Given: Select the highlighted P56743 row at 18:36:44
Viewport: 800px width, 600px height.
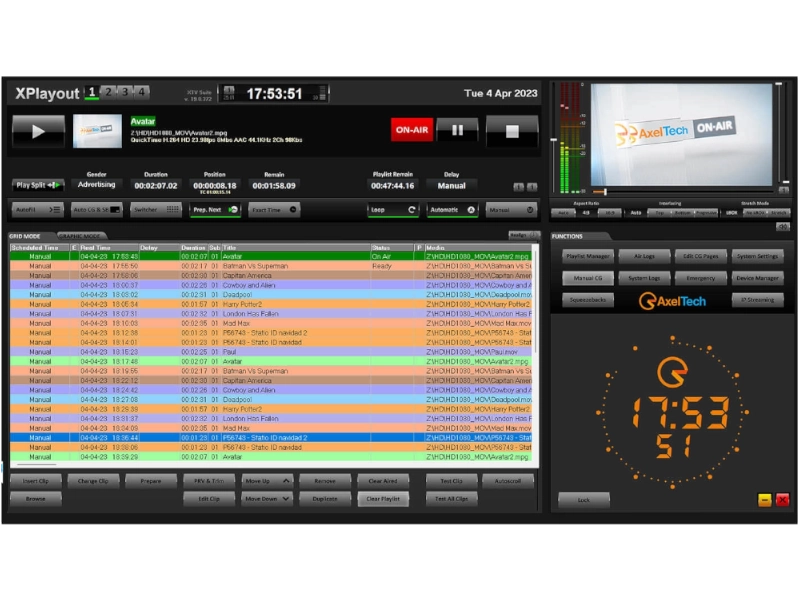Looking at the screenshot, I should (x=270, y=438).
